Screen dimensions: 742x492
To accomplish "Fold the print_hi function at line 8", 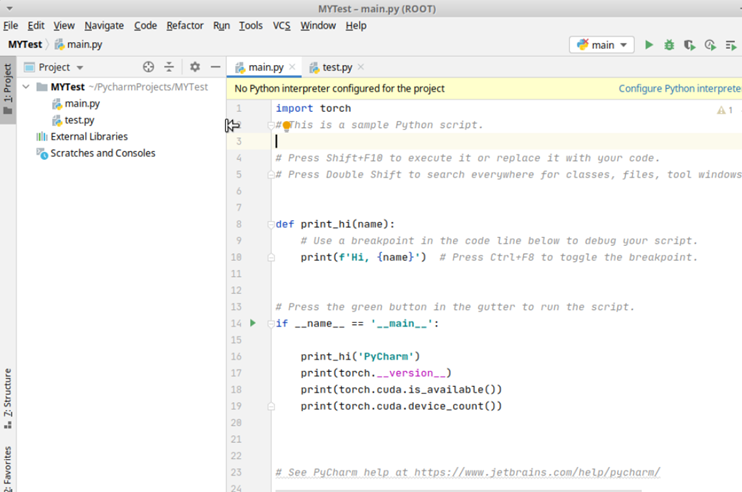I will tap(271, 224).
